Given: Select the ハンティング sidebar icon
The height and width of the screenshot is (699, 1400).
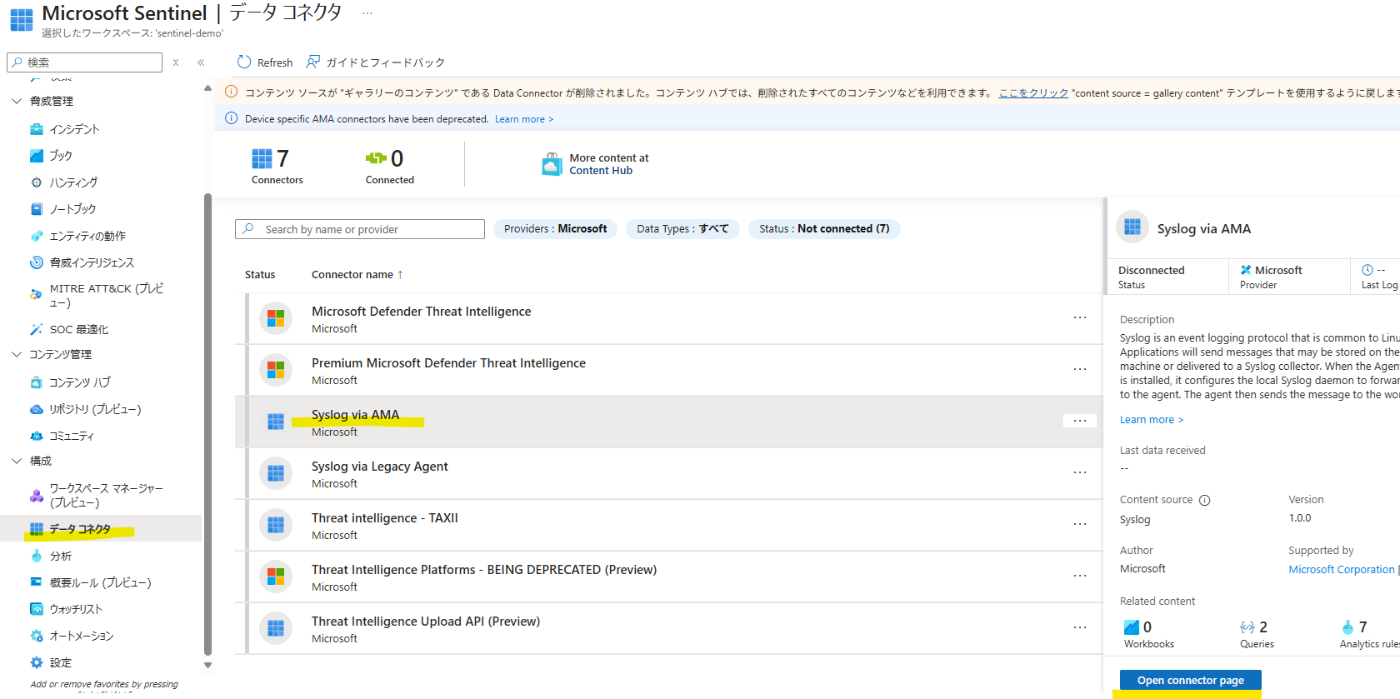Looking at the screenshot, I should [37, 183].
